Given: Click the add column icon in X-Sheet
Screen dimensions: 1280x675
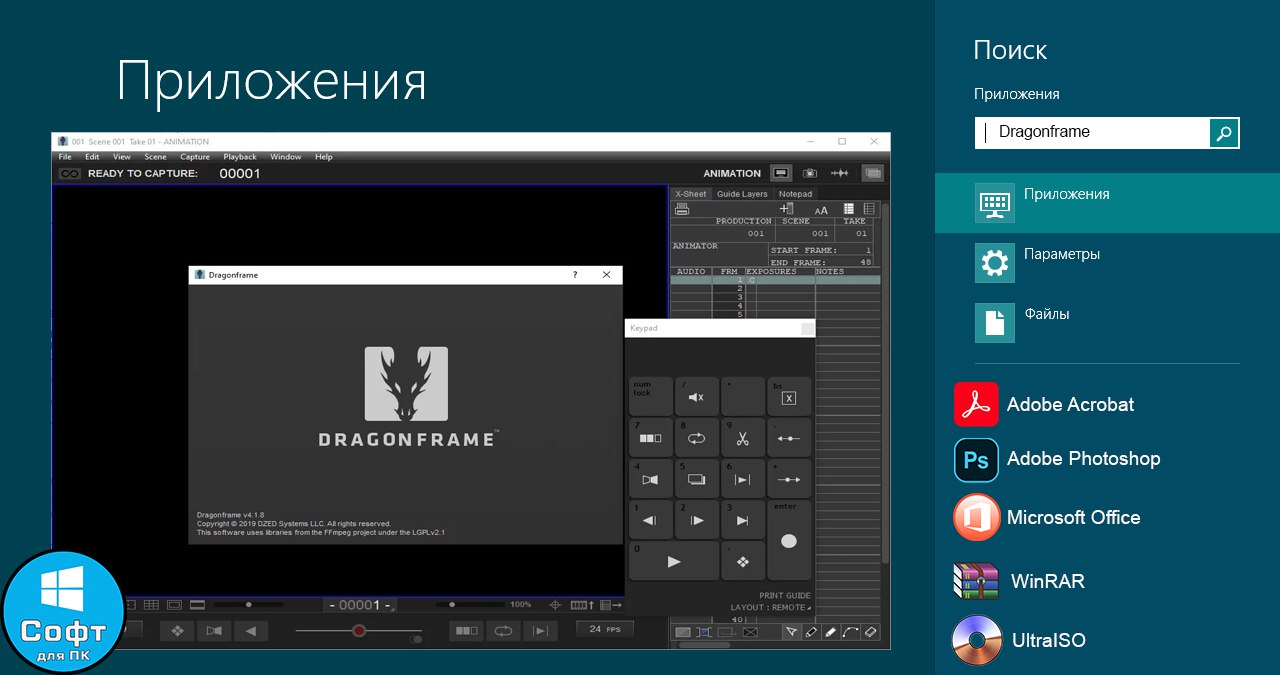Looking at the screenshot, I should pos(787,209).
